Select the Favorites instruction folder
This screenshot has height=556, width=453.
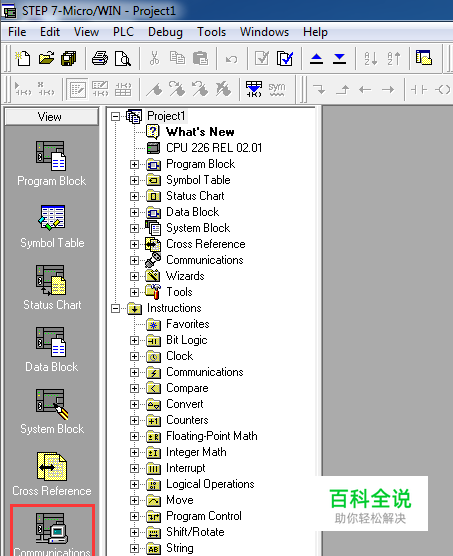coord(188,324)
